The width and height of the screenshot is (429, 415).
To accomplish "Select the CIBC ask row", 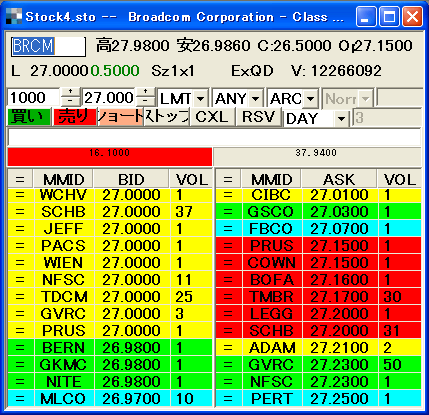I will [318, 195].
